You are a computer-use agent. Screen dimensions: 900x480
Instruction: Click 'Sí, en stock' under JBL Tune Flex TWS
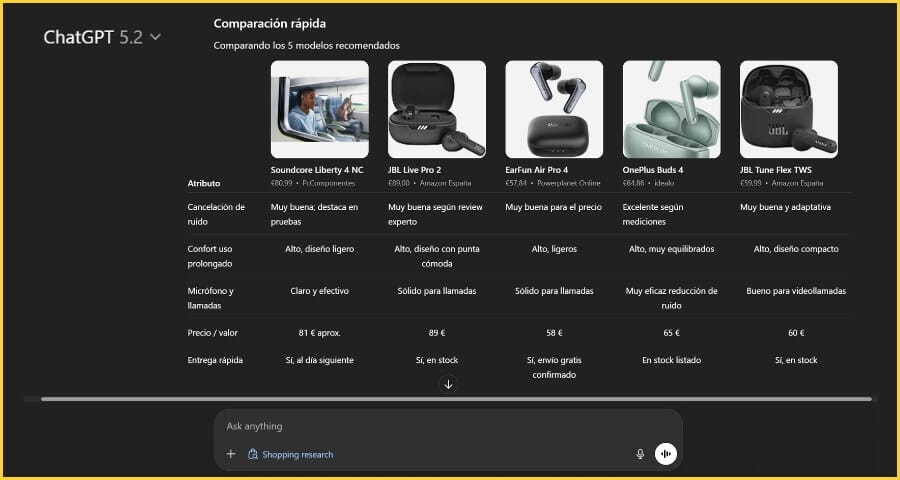point(796,361)
